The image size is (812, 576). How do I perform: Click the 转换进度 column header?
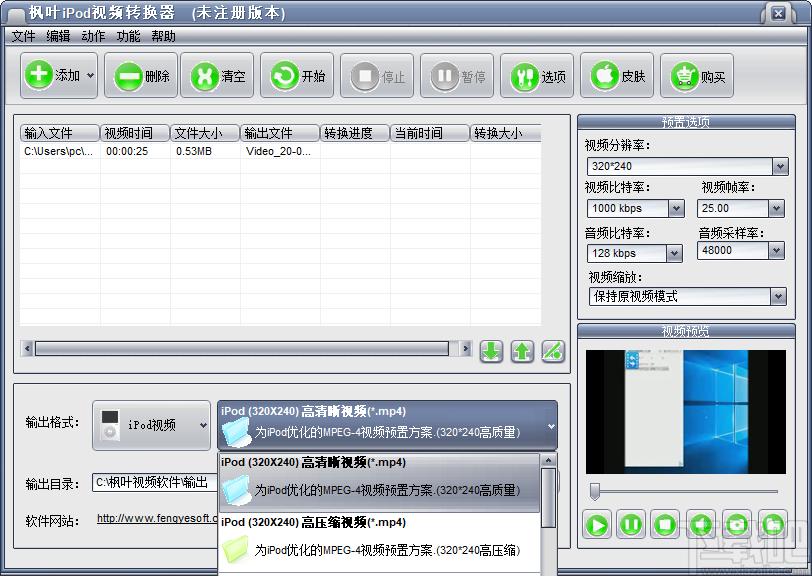[355, 133]
